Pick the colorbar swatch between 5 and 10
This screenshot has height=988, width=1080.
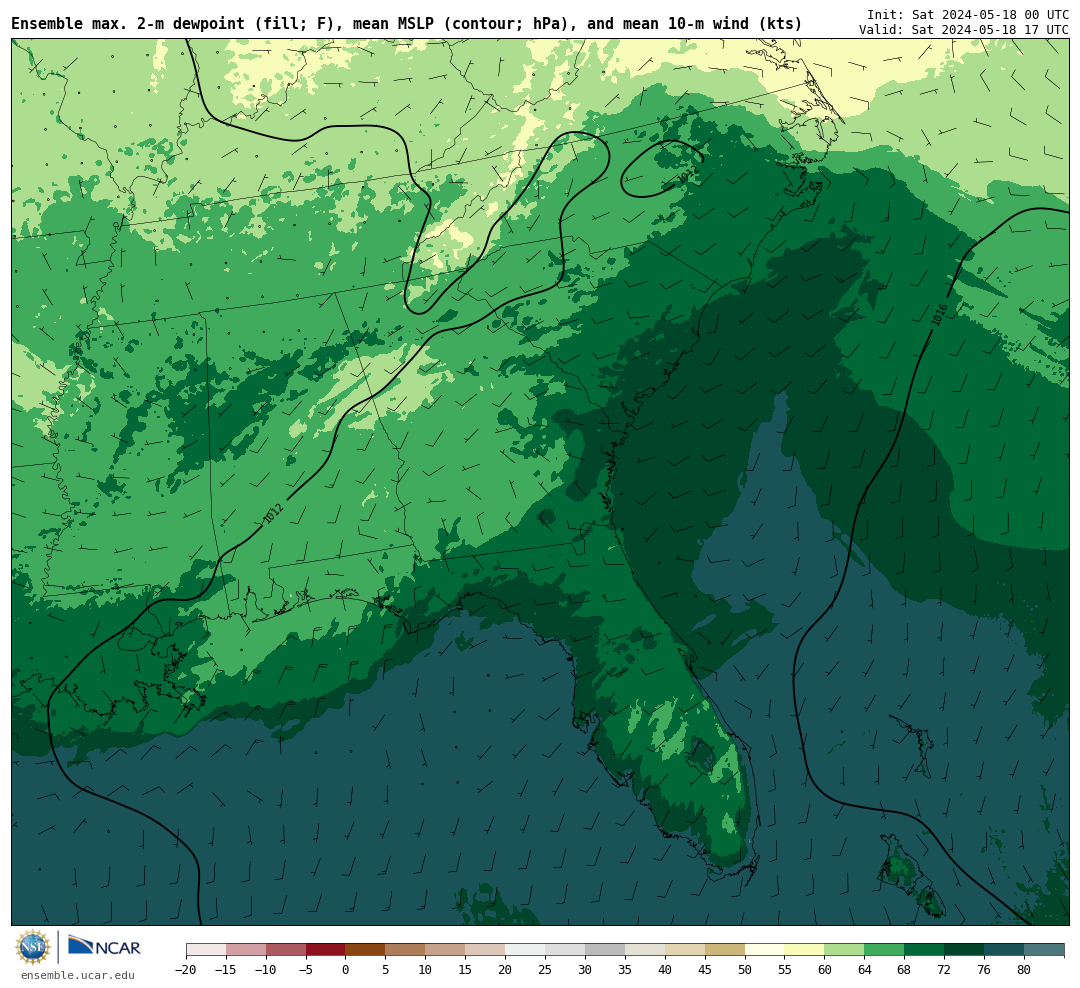pos(406,949)
